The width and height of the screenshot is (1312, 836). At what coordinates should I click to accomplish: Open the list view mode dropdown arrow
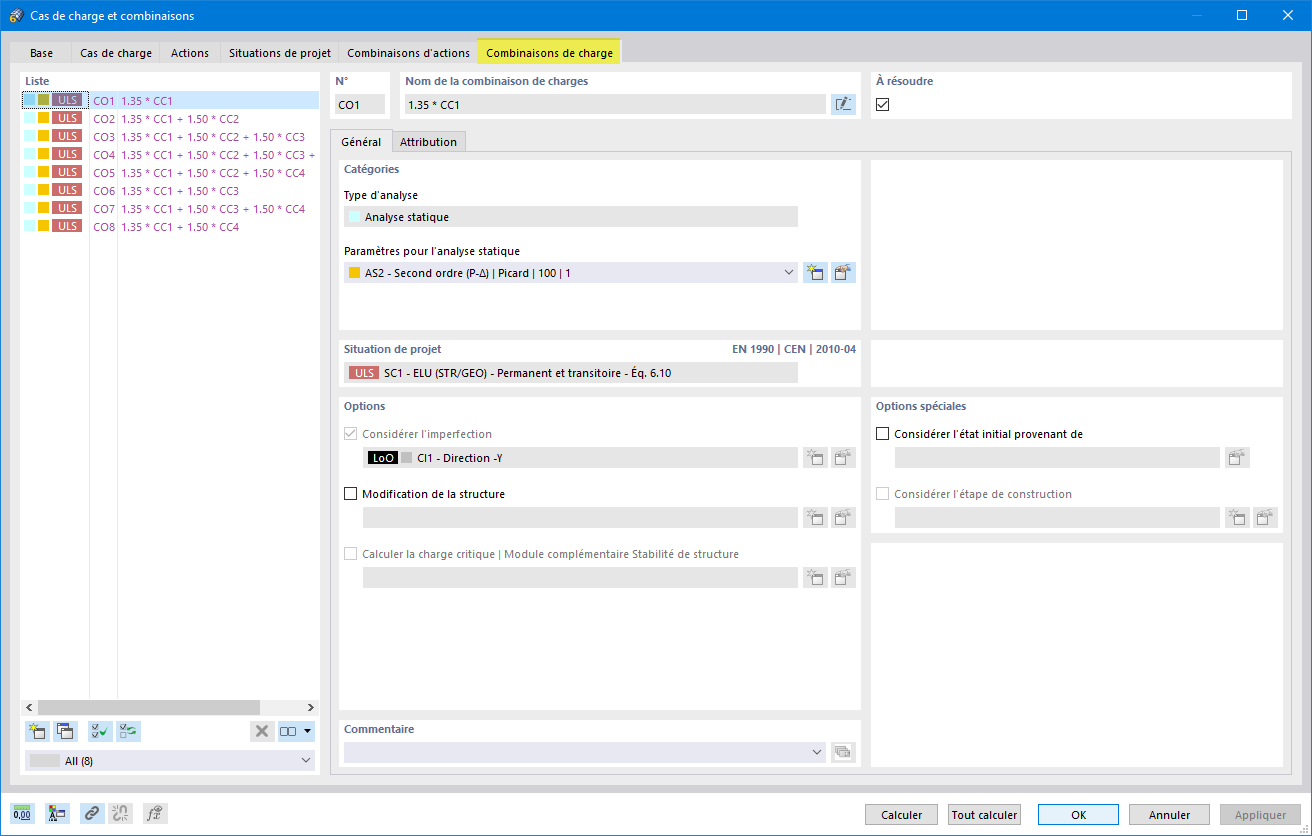click(308, 731)
